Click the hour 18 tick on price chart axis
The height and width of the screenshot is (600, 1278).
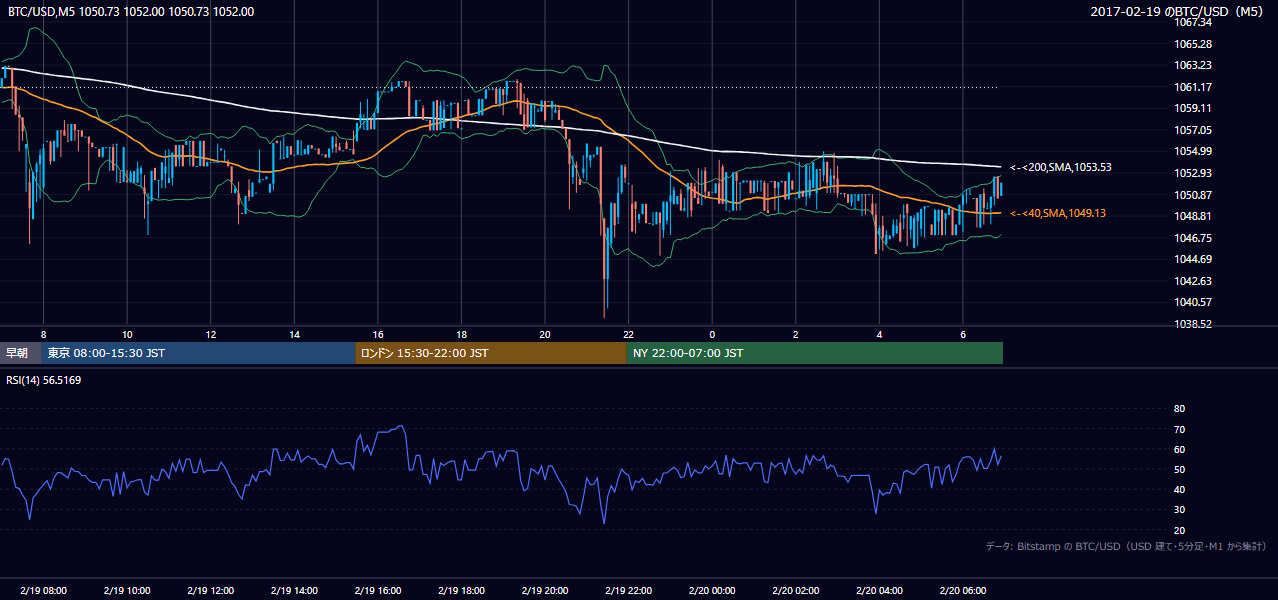tap(461, 334)
